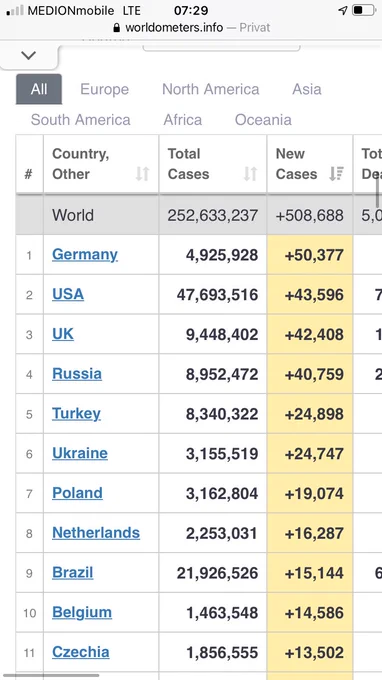Toggle New Cases descending sort icon
382x680 pixels.
point(336,174)
